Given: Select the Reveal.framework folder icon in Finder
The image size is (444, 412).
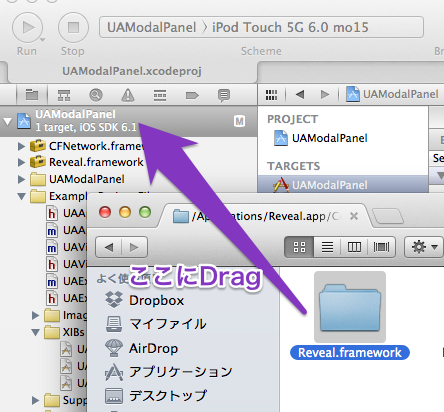Looking at the screenshot, I should coord(350,307).
